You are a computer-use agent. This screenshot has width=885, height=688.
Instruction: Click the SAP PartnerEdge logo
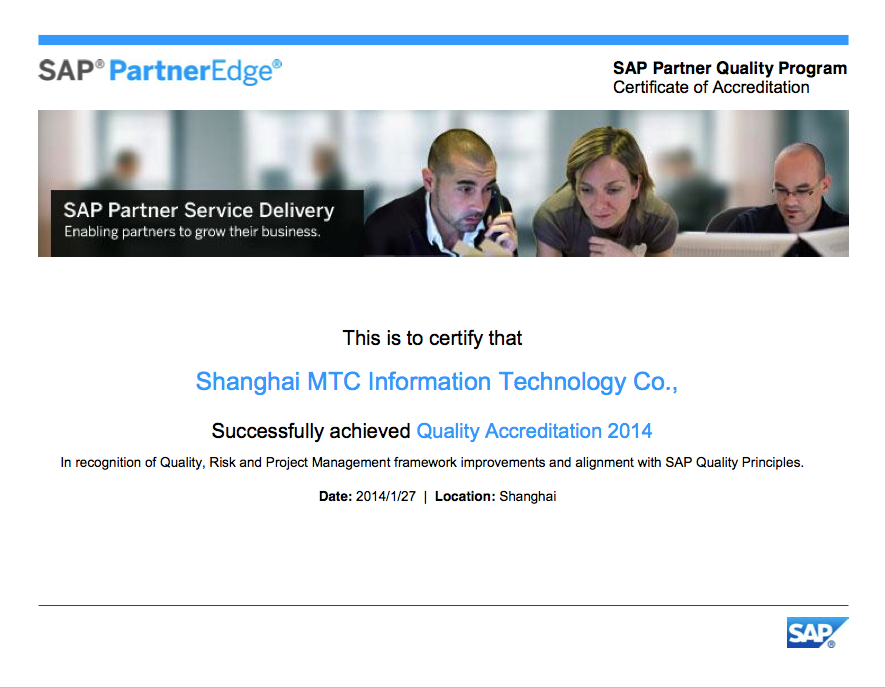[x=160, y=72]
